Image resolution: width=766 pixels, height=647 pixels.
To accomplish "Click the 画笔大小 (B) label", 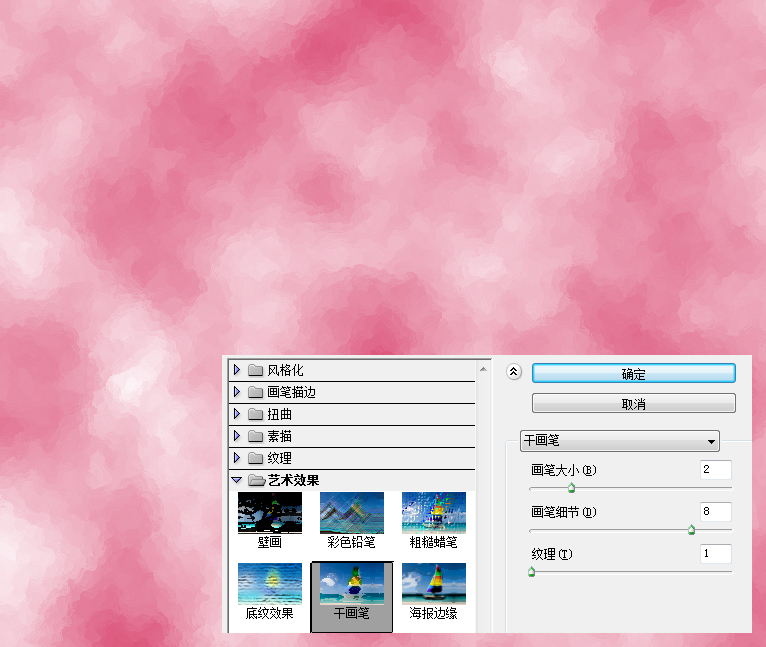I will [x=564, y=470].
